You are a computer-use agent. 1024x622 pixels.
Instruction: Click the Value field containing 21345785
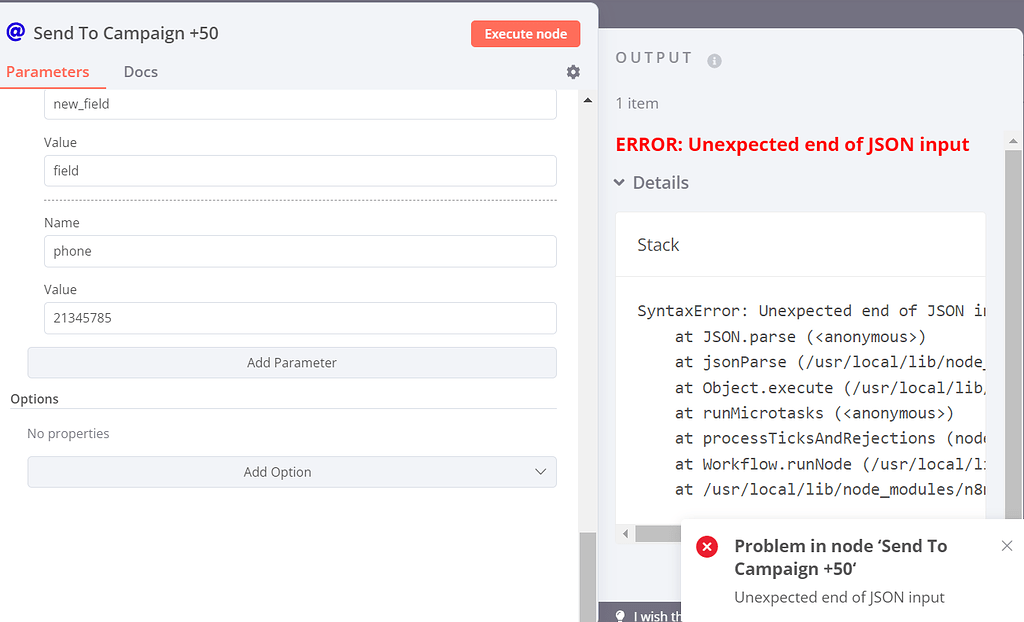point(300,318)
